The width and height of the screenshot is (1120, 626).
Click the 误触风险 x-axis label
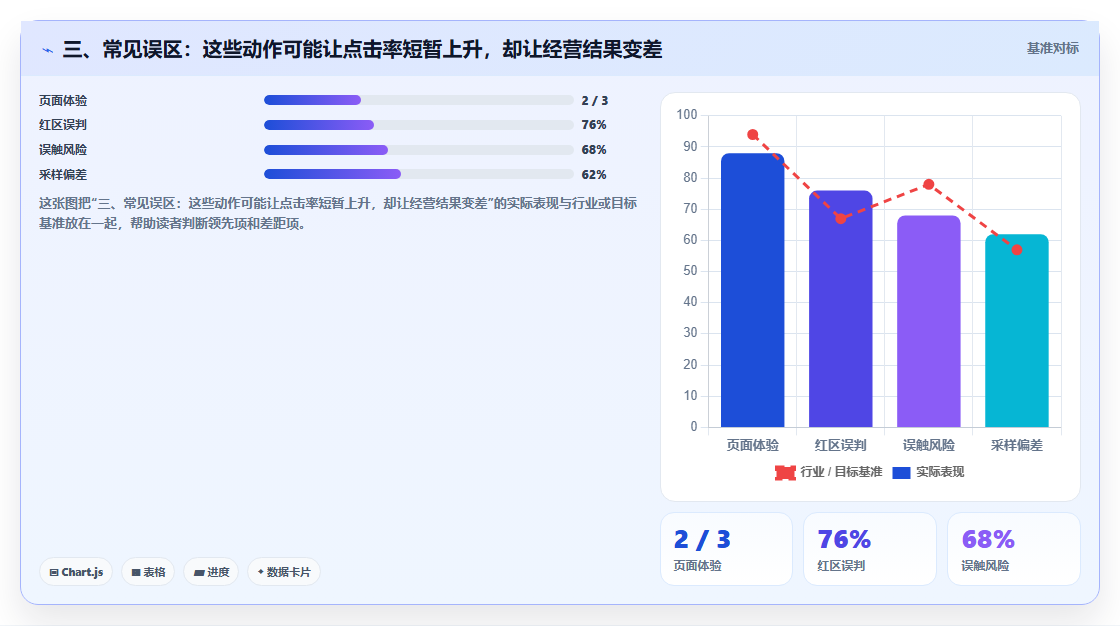tap(929, 445)
